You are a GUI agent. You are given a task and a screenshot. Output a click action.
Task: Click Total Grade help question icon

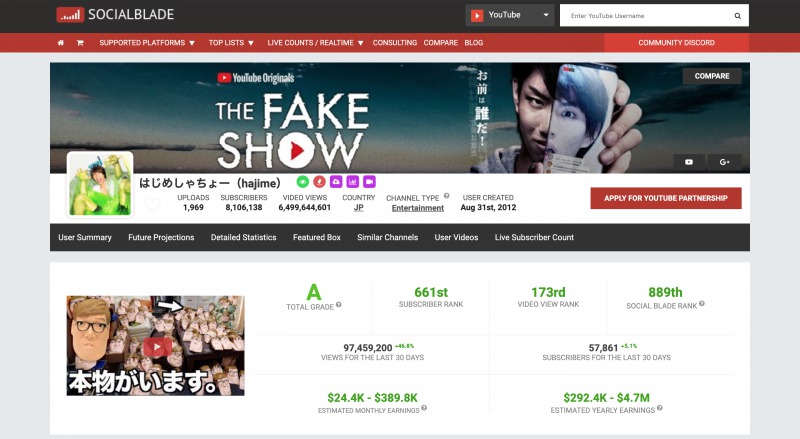[339, 305]
